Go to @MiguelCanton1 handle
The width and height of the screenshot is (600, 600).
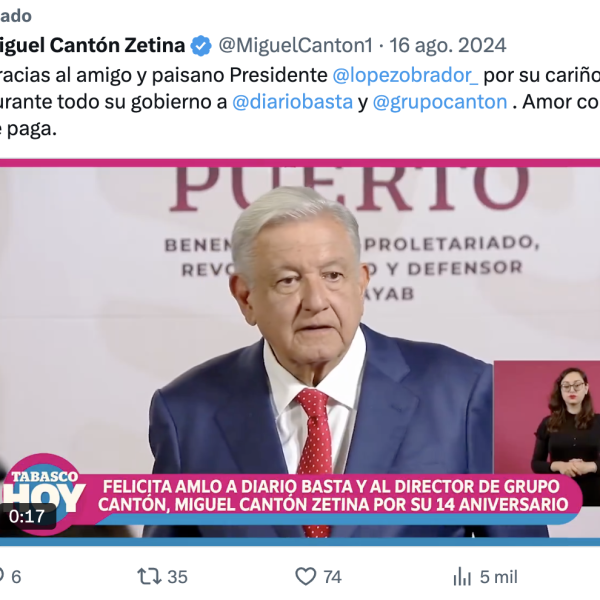(295, 46)
